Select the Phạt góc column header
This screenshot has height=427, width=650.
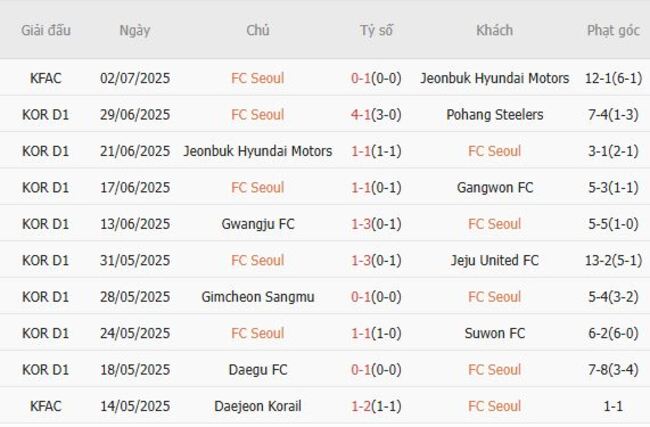pyautogui.click(x=613, y=30)
